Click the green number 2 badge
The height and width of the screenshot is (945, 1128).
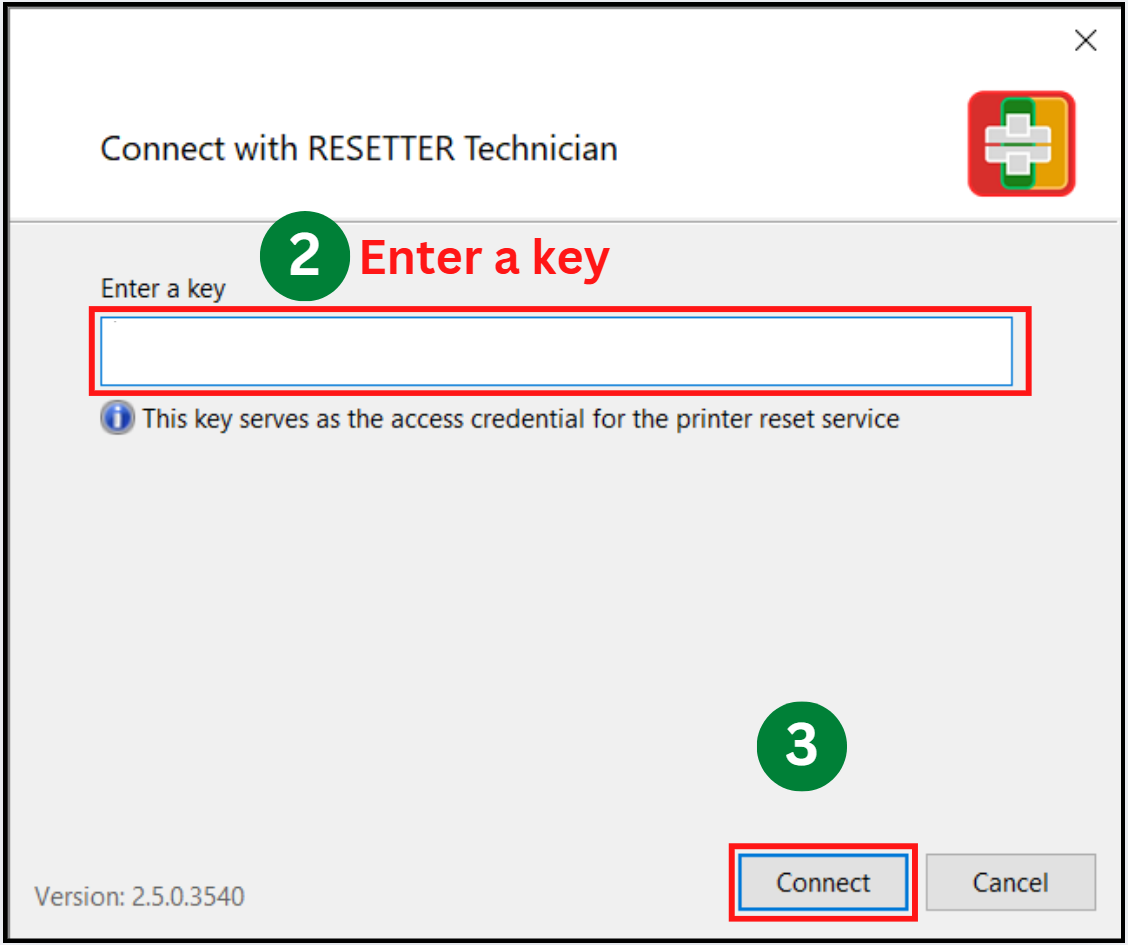pyautogui.click(x=304, y=257)
